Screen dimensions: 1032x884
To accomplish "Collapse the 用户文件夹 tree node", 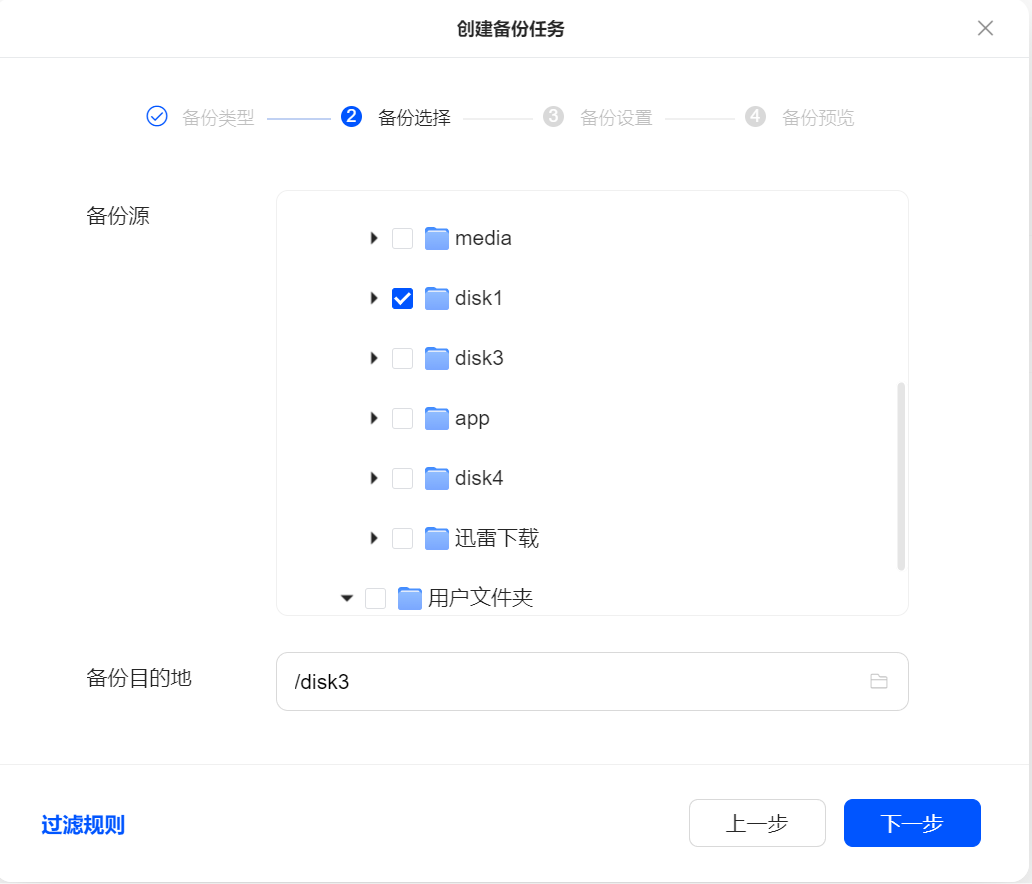I will (347, 598).
